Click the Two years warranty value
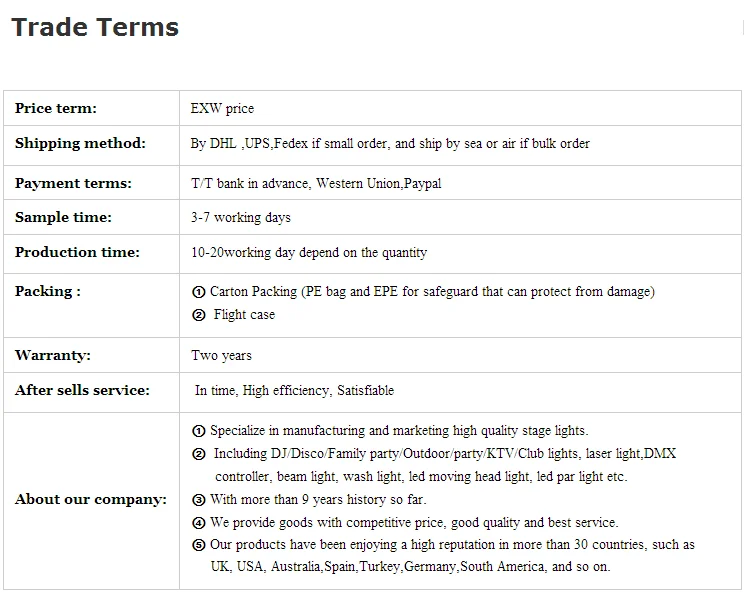The width and height of the screenshot is (744, 594). pyautogui.click(x=221, y=355)
